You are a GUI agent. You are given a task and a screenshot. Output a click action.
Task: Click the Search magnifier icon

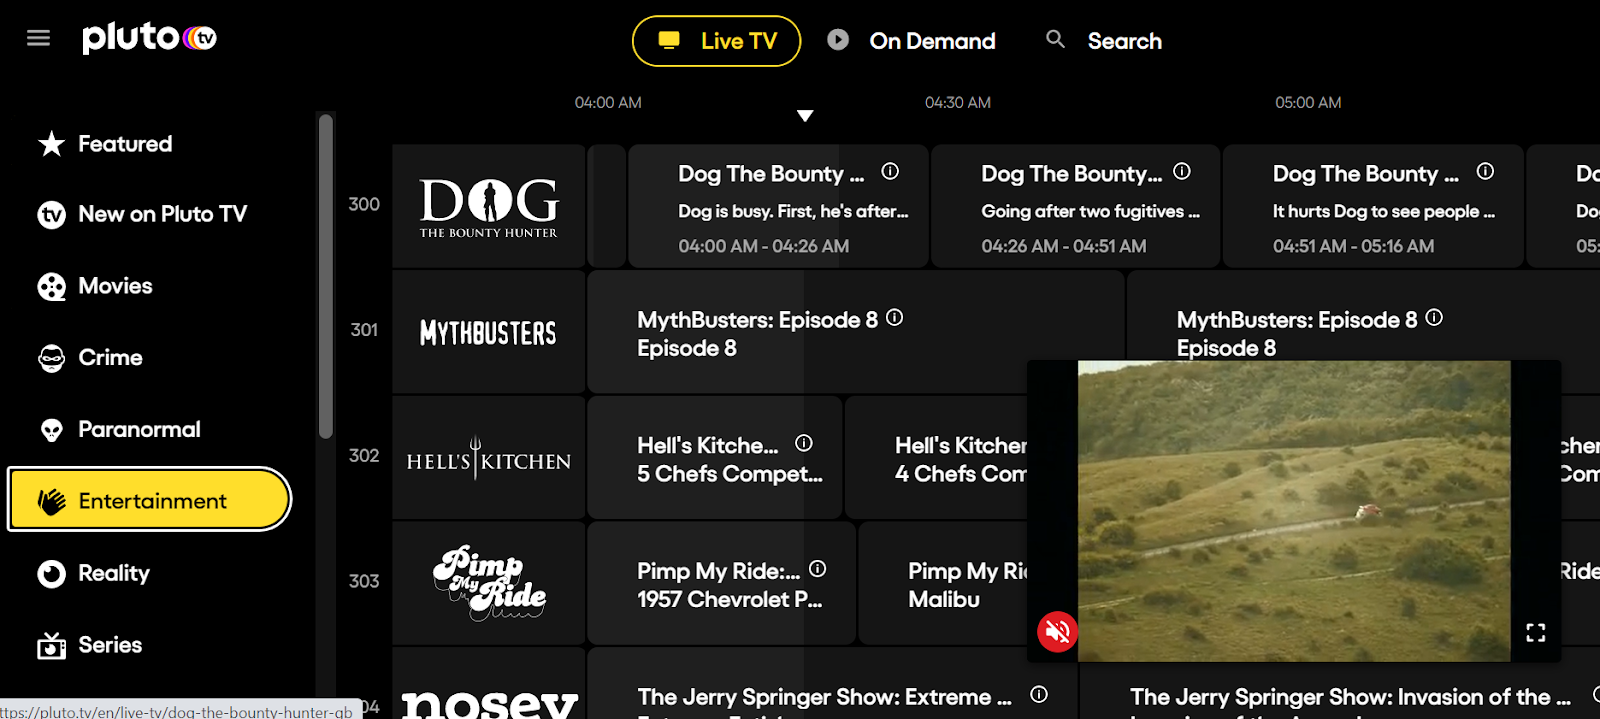coord(1055,39)
